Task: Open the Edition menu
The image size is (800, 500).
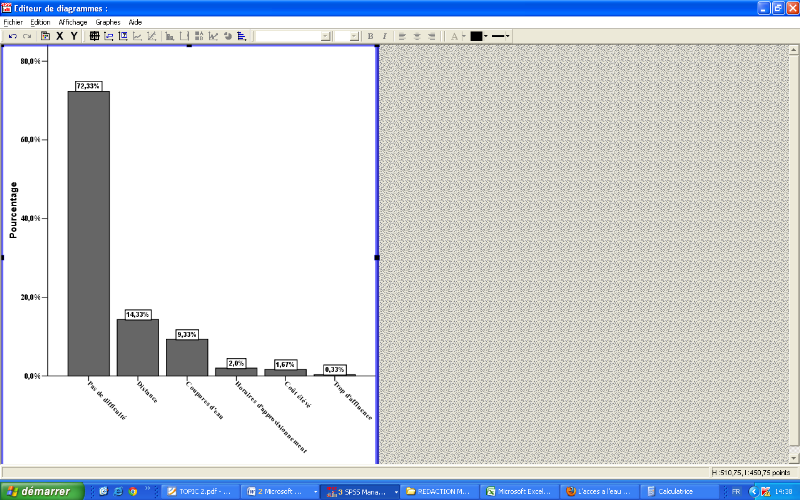Action: click(40, 22)
